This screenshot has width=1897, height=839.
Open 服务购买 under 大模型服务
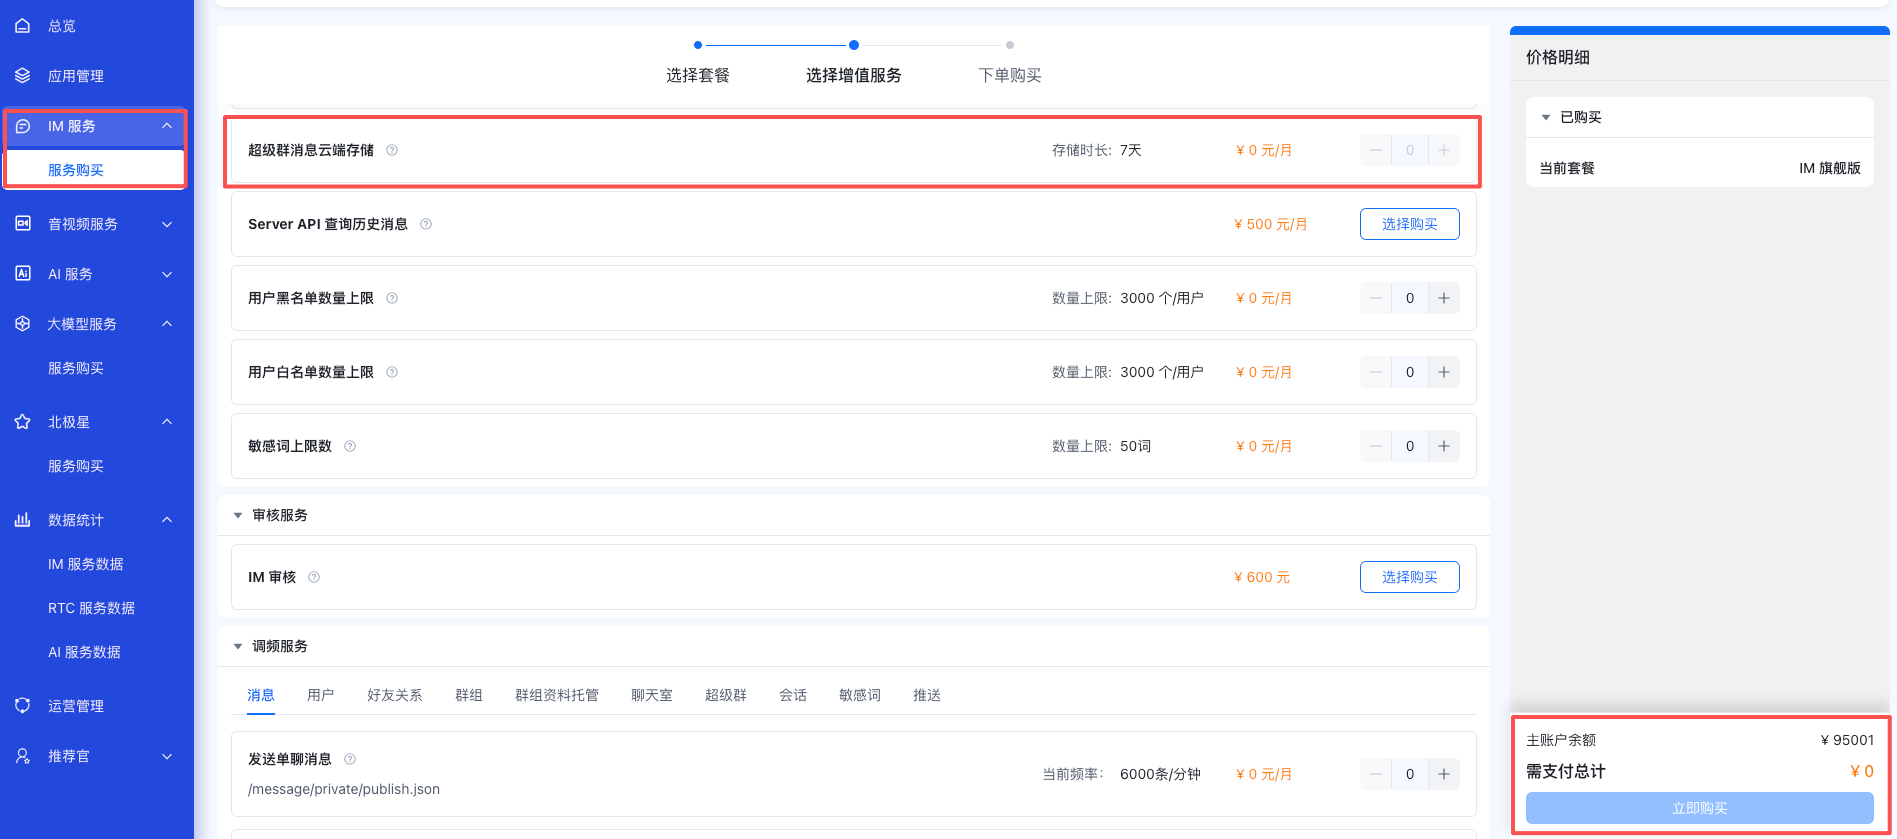(76, 368)
